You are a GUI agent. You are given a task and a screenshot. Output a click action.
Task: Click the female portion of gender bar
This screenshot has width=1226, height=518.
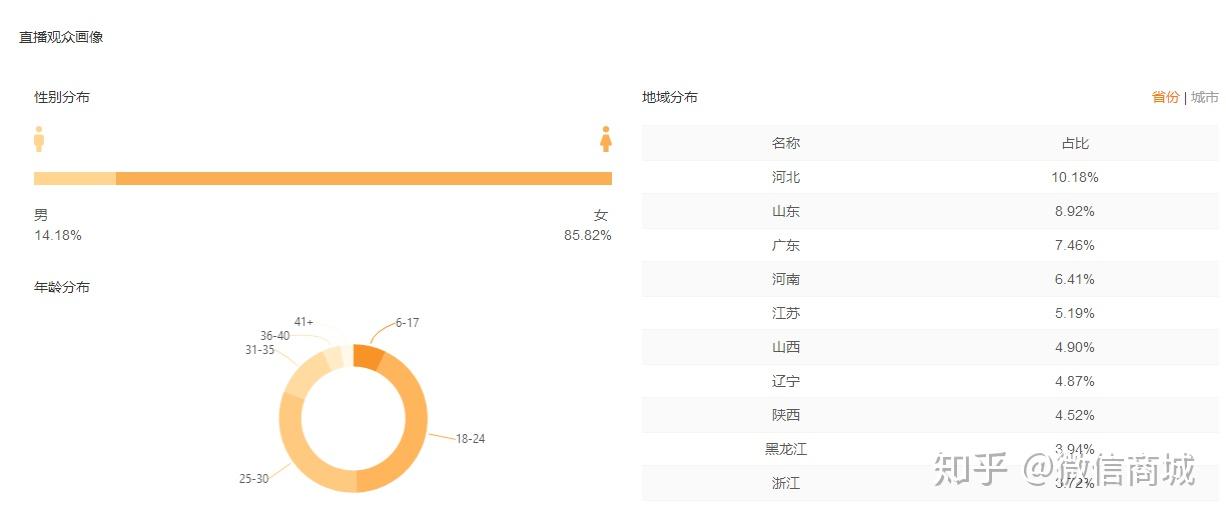[x=364, y=178]
